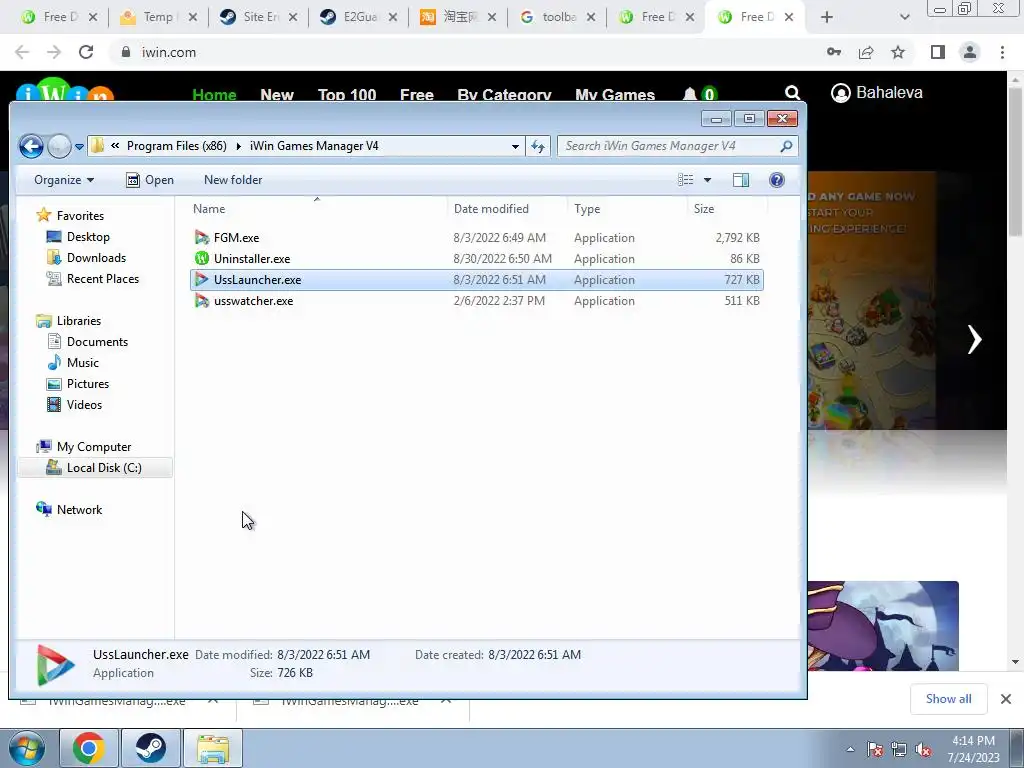Select Network in navigation pane
1024x768 pixels.
(x=79, y=509)
